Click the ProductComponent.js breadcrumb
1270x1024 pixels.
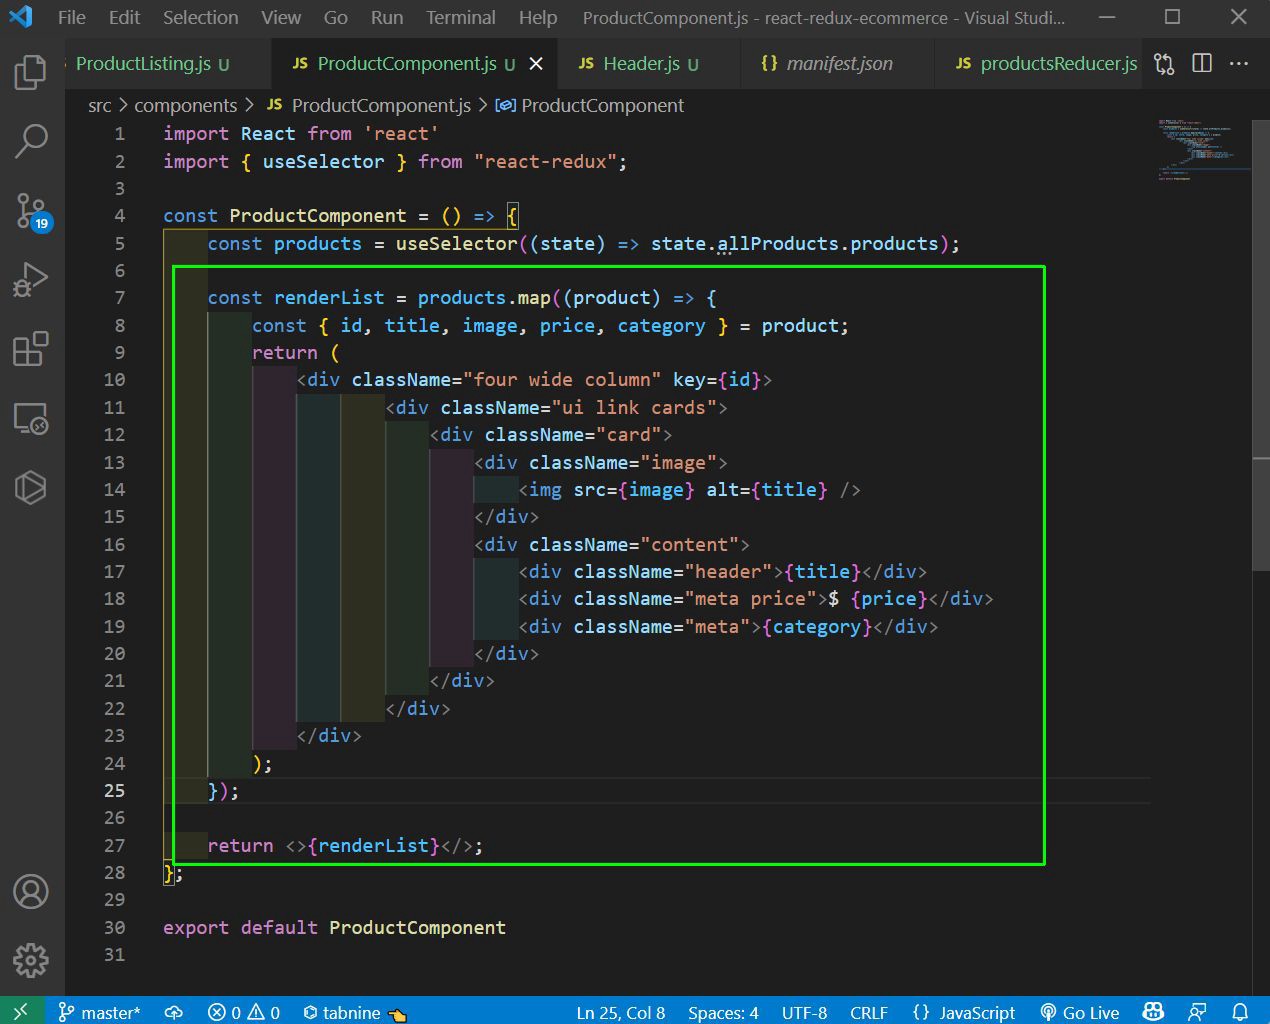click(x=369, y=106)
